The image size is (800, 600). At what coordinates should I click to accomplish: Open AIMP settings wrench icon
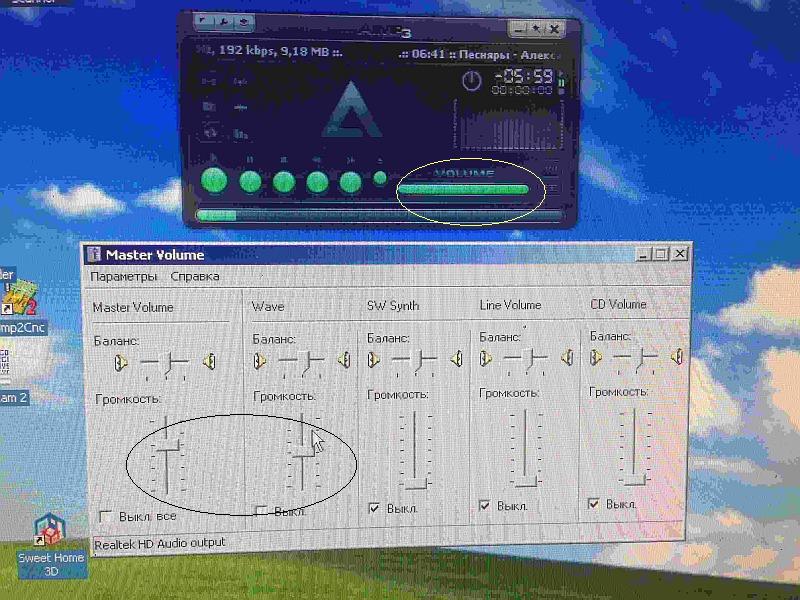coord(223,20)
